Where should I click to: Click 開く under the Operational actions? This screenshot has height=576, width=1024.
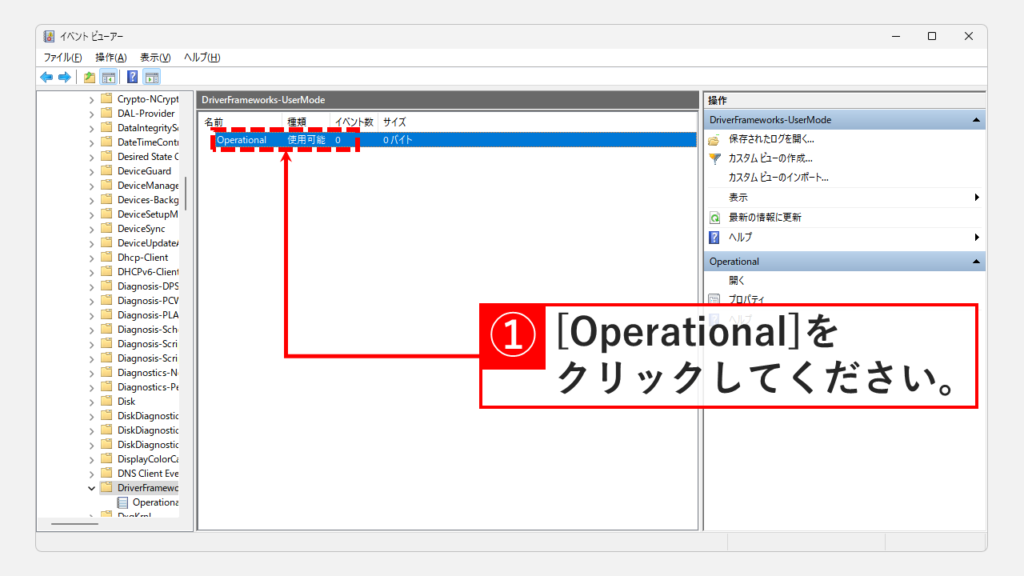click(737, 280)
